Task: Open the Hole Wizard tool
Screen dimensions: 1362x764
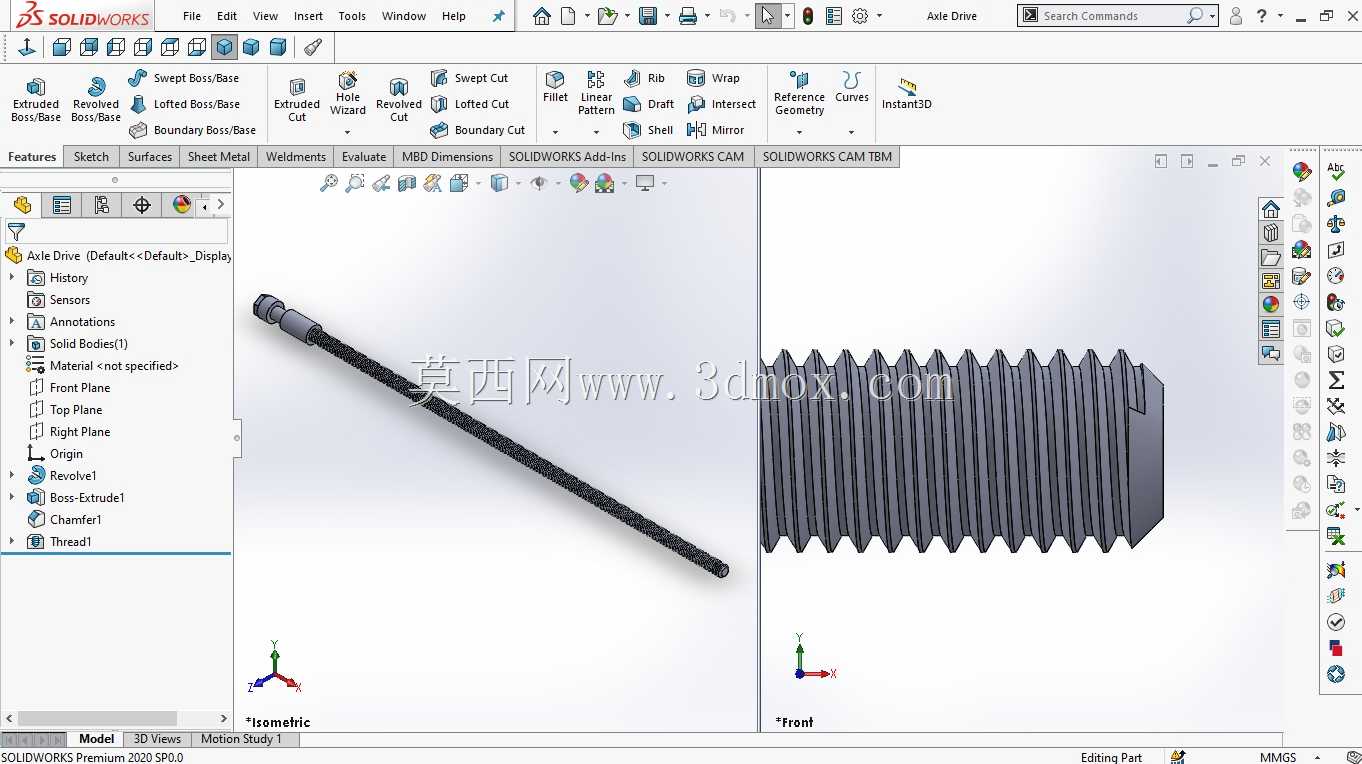Action: tap(348, 93)
